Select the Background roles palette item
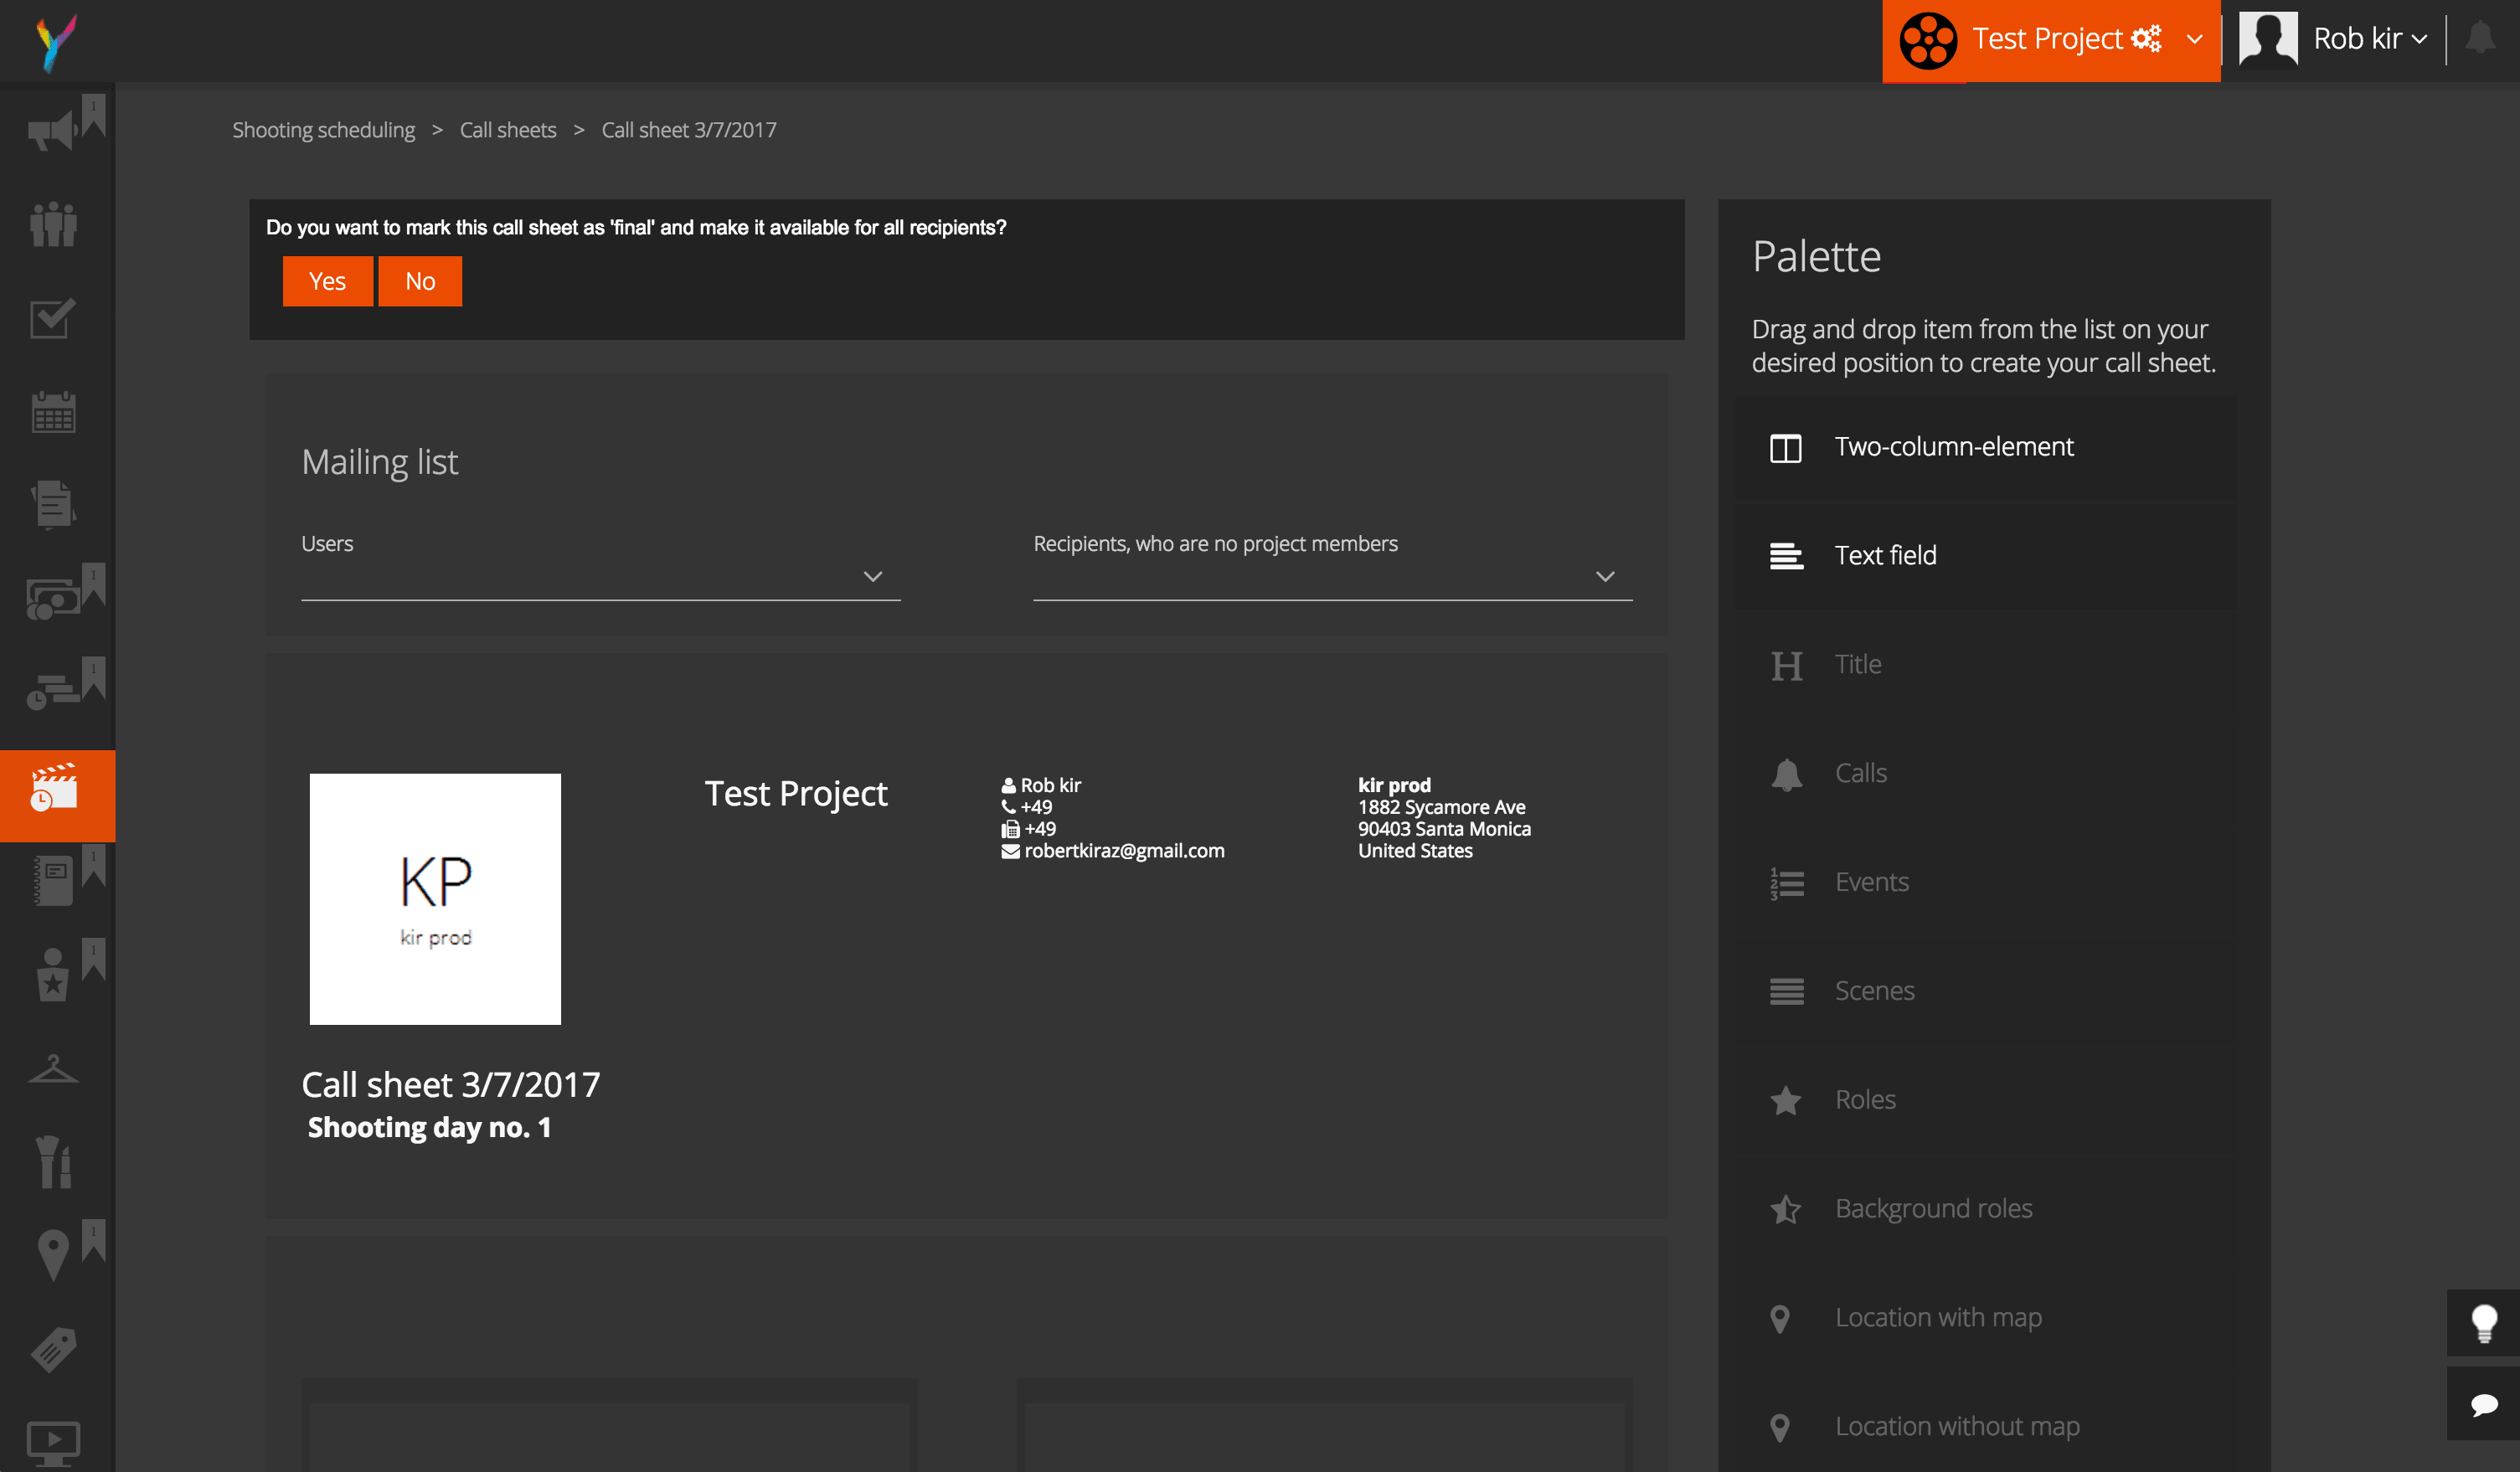The height and width of the screenshot is (1472, 2520). click(1986, 1210)
